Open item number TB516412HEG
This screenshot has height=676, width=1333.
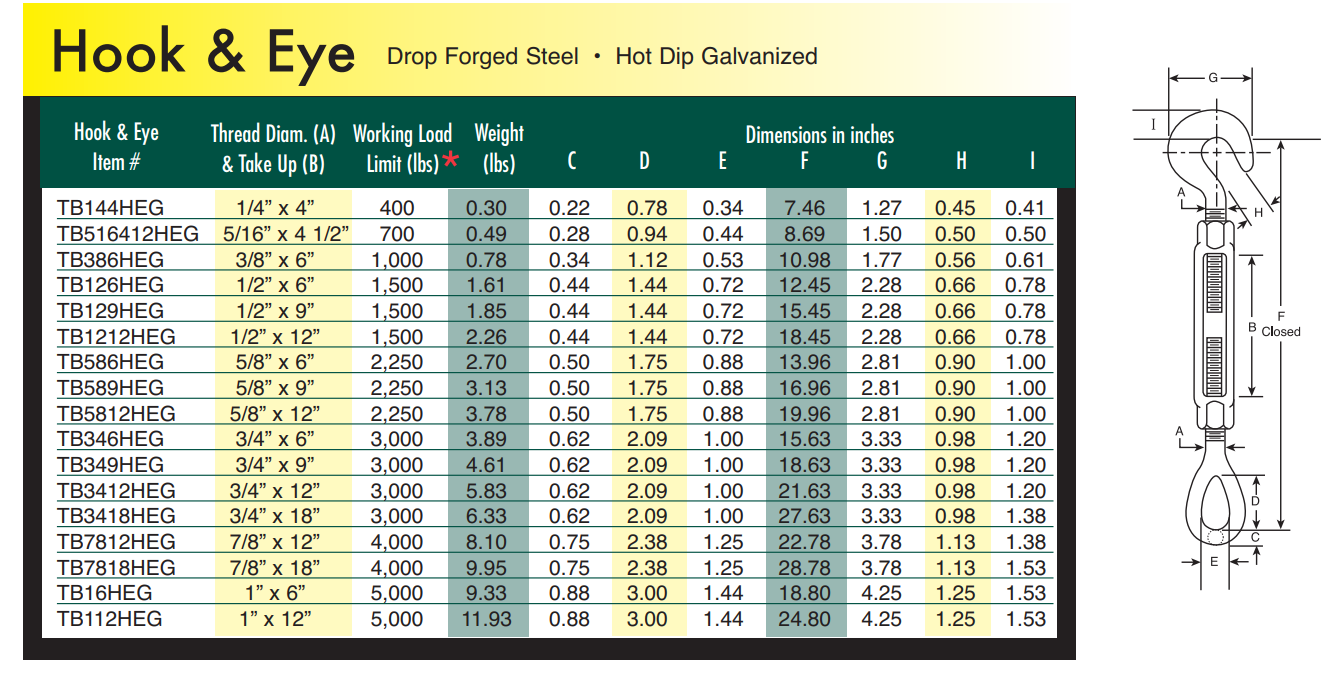coord(128,234)
